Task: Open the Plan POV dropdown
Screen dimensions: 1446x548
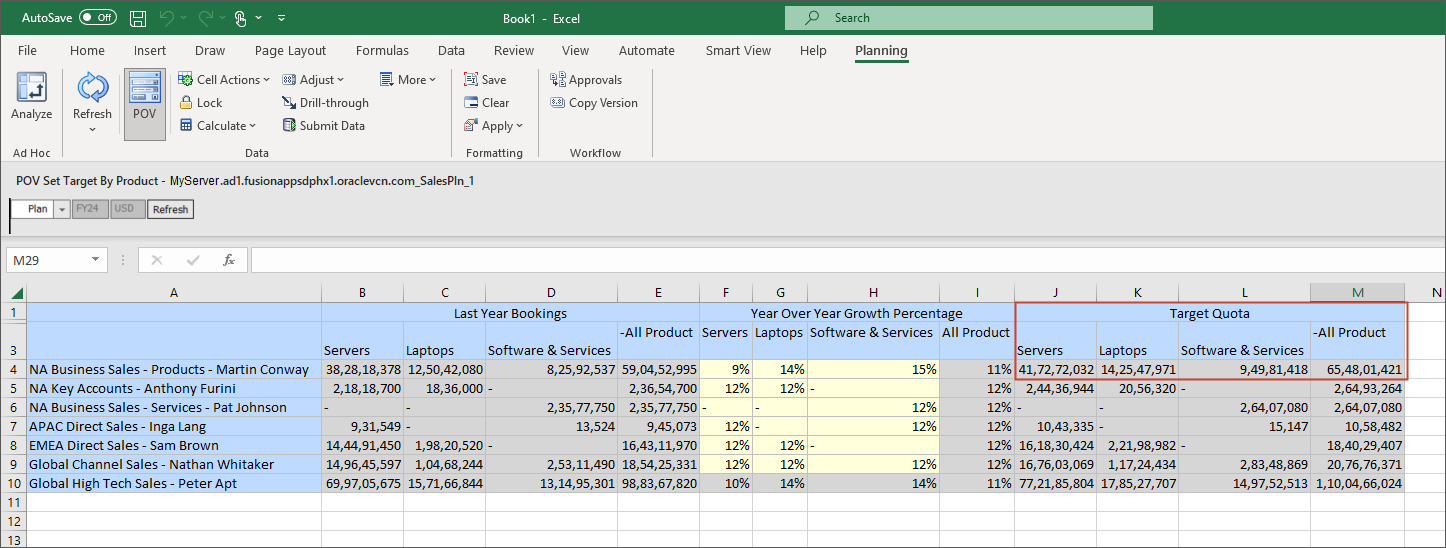Action: click(x=60, y=209)
